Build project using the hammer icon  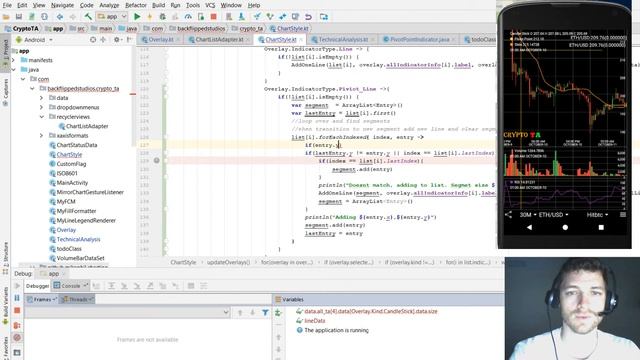(88, 17)
